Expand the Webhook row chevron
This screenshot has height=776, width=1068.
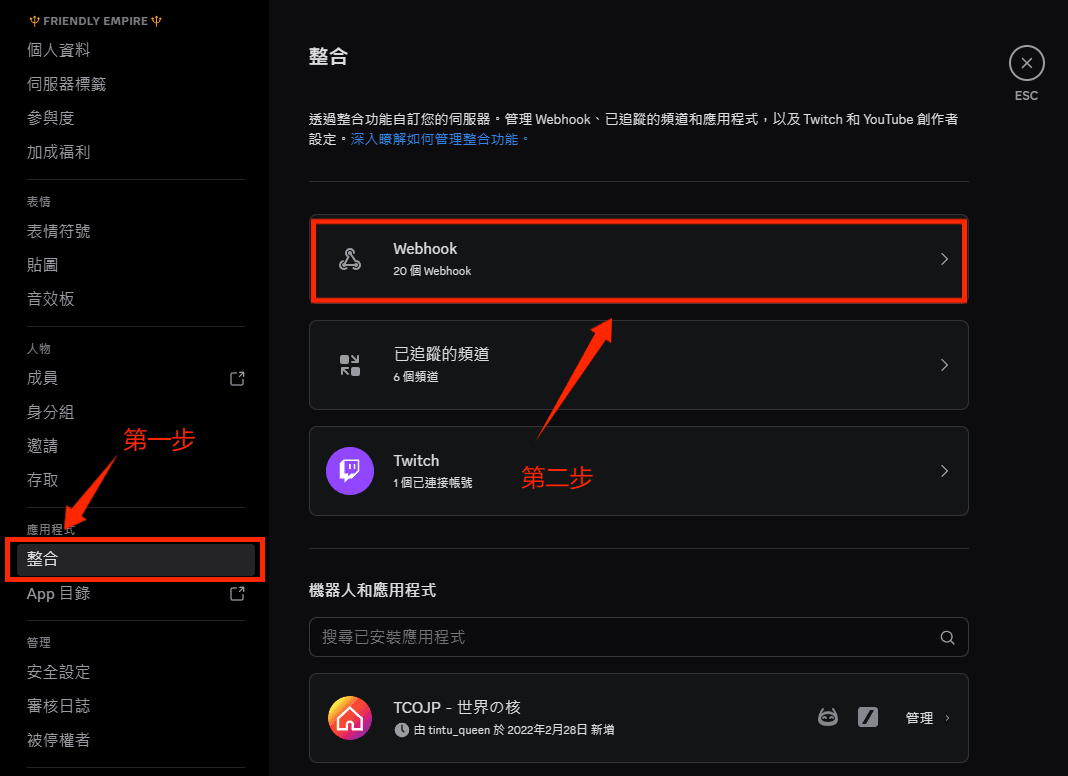point(944,259)
